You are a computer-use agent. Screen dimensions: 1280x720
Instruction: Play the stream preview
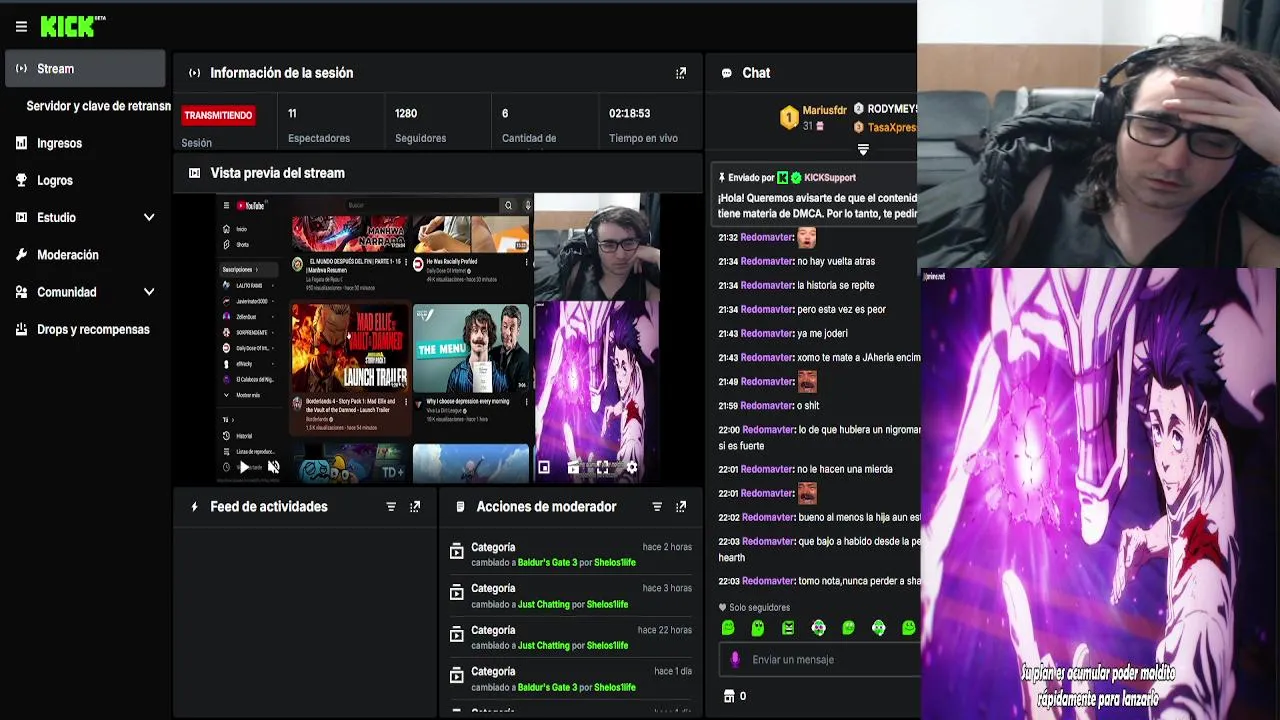point(243,467)
